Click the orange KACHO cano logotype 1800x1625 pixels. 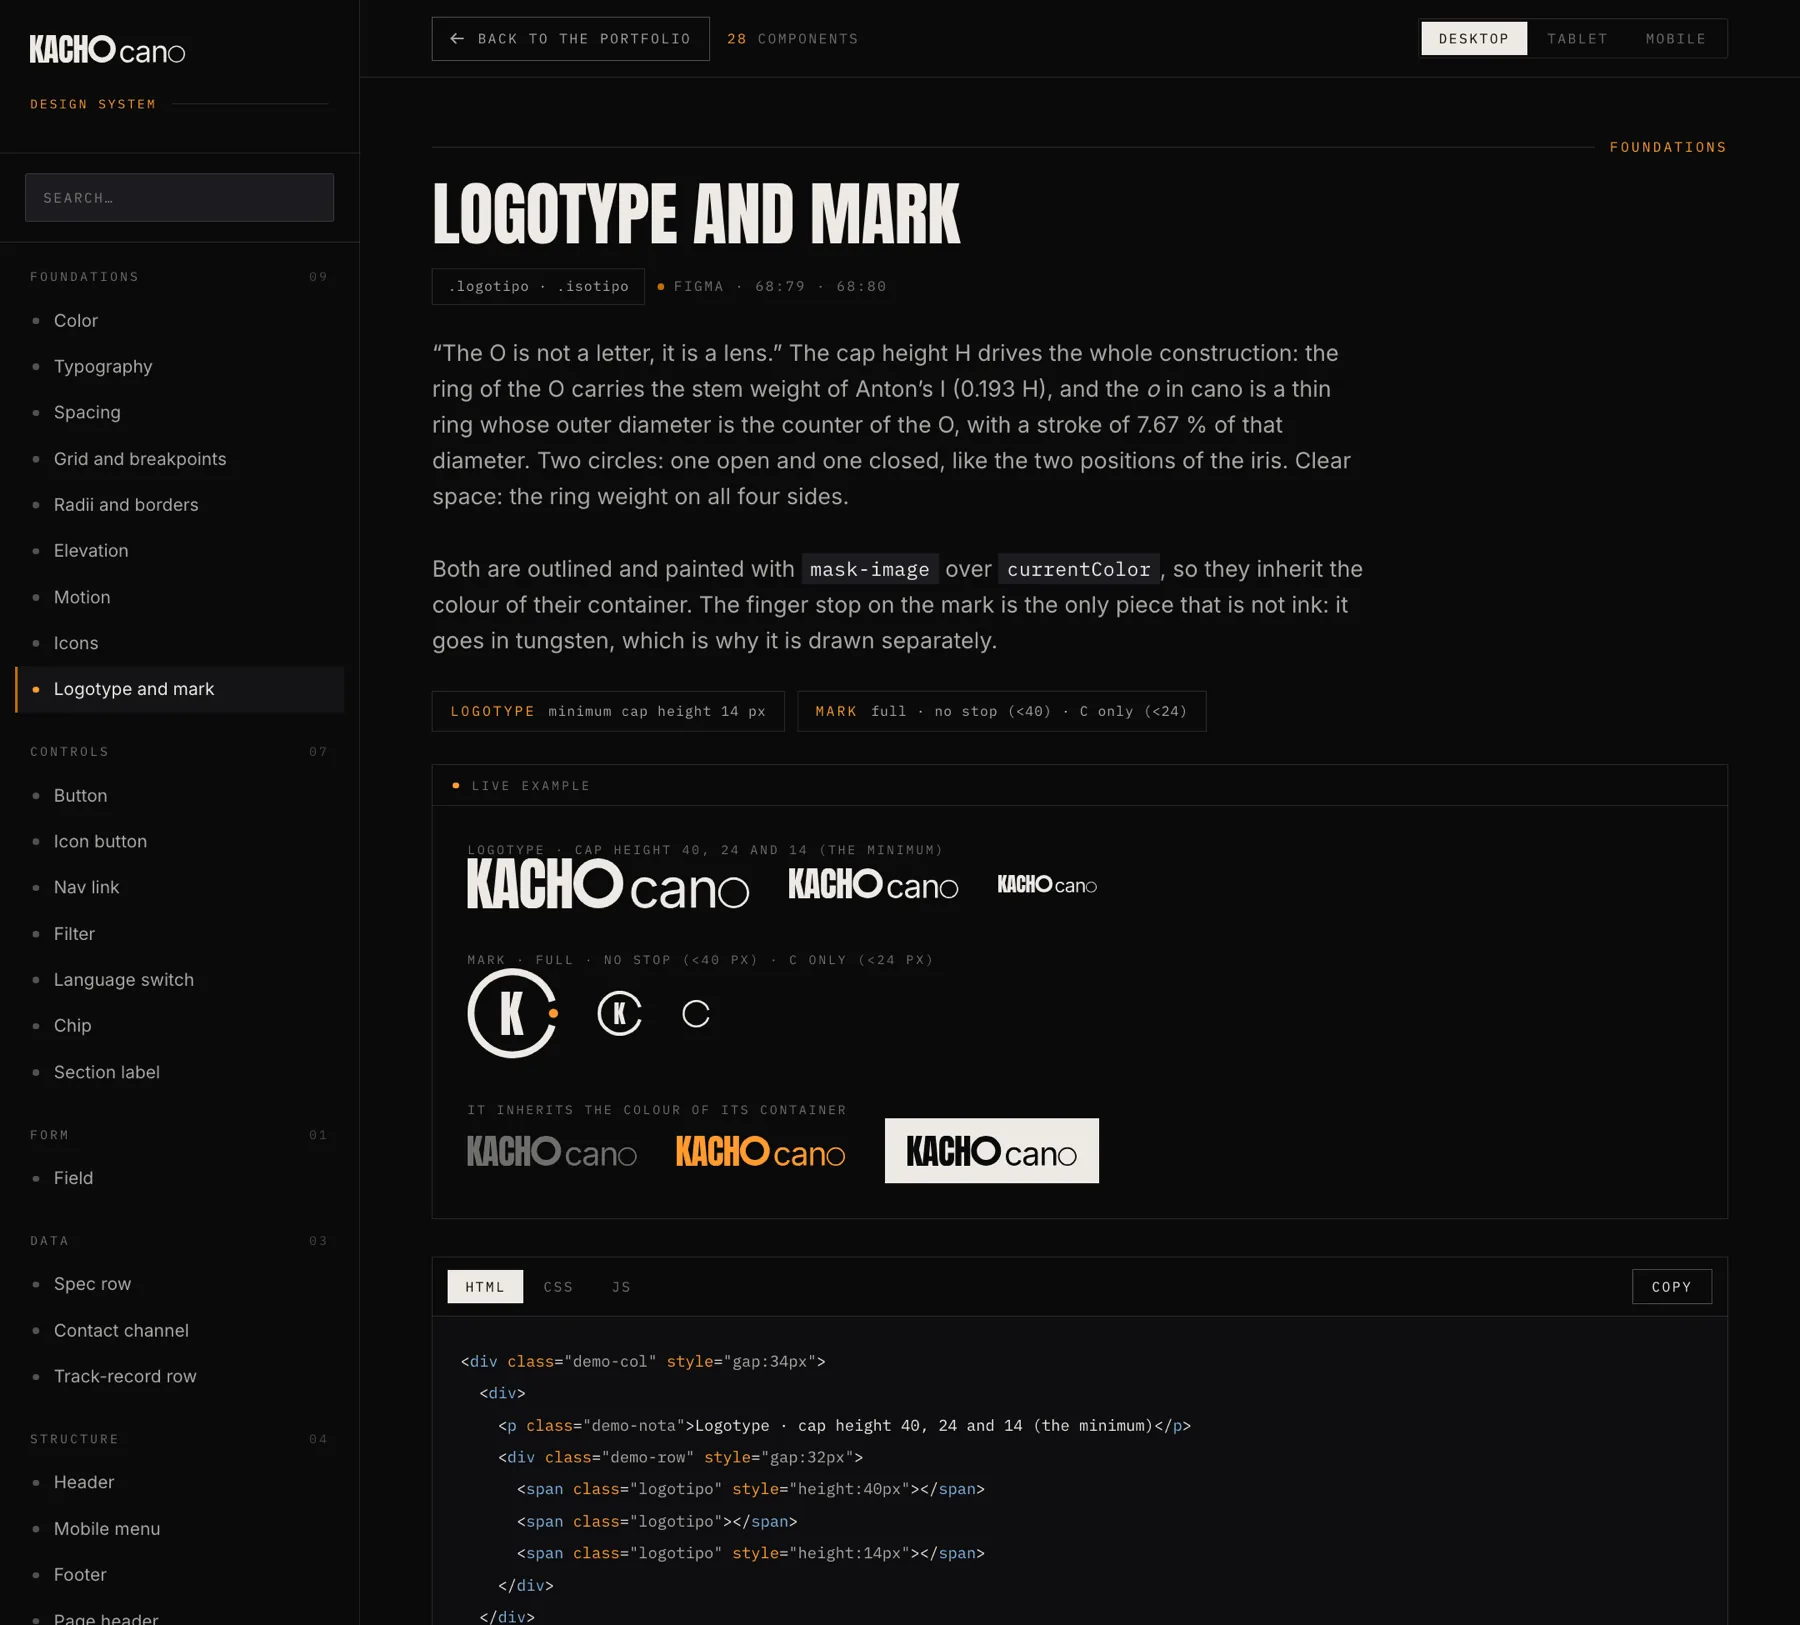coord(760,1151)
